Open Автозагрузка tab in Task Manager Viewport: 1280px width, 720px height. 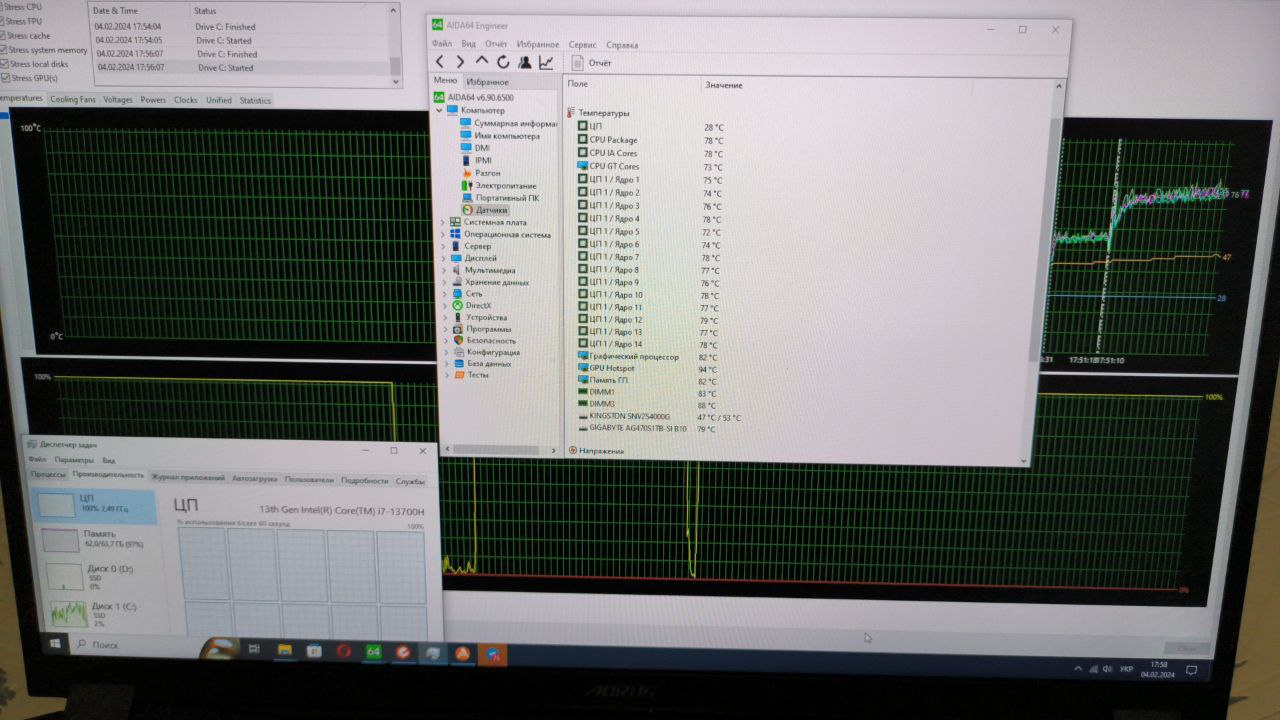pos(255,478)
